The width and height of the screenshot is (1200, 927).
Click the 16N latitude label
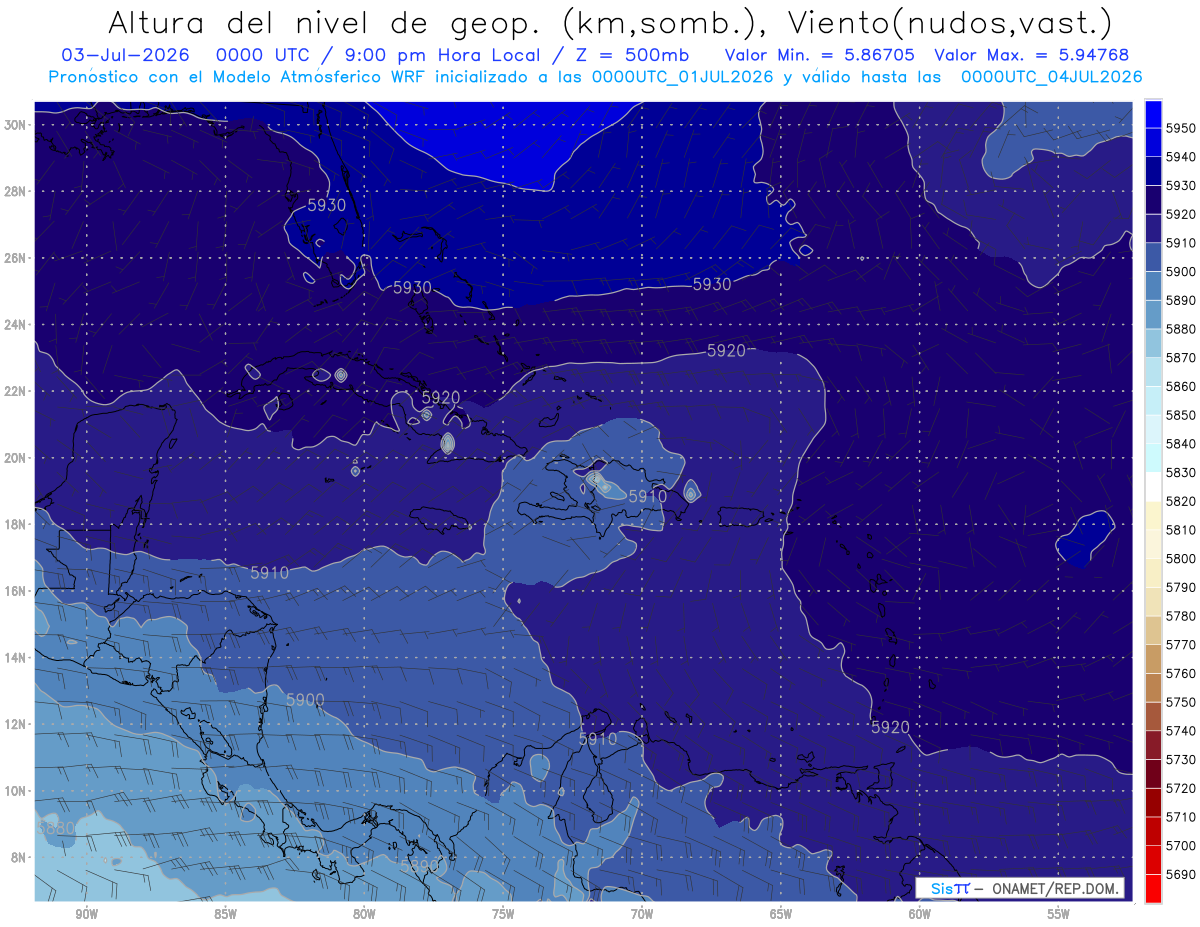click(14, 591)
